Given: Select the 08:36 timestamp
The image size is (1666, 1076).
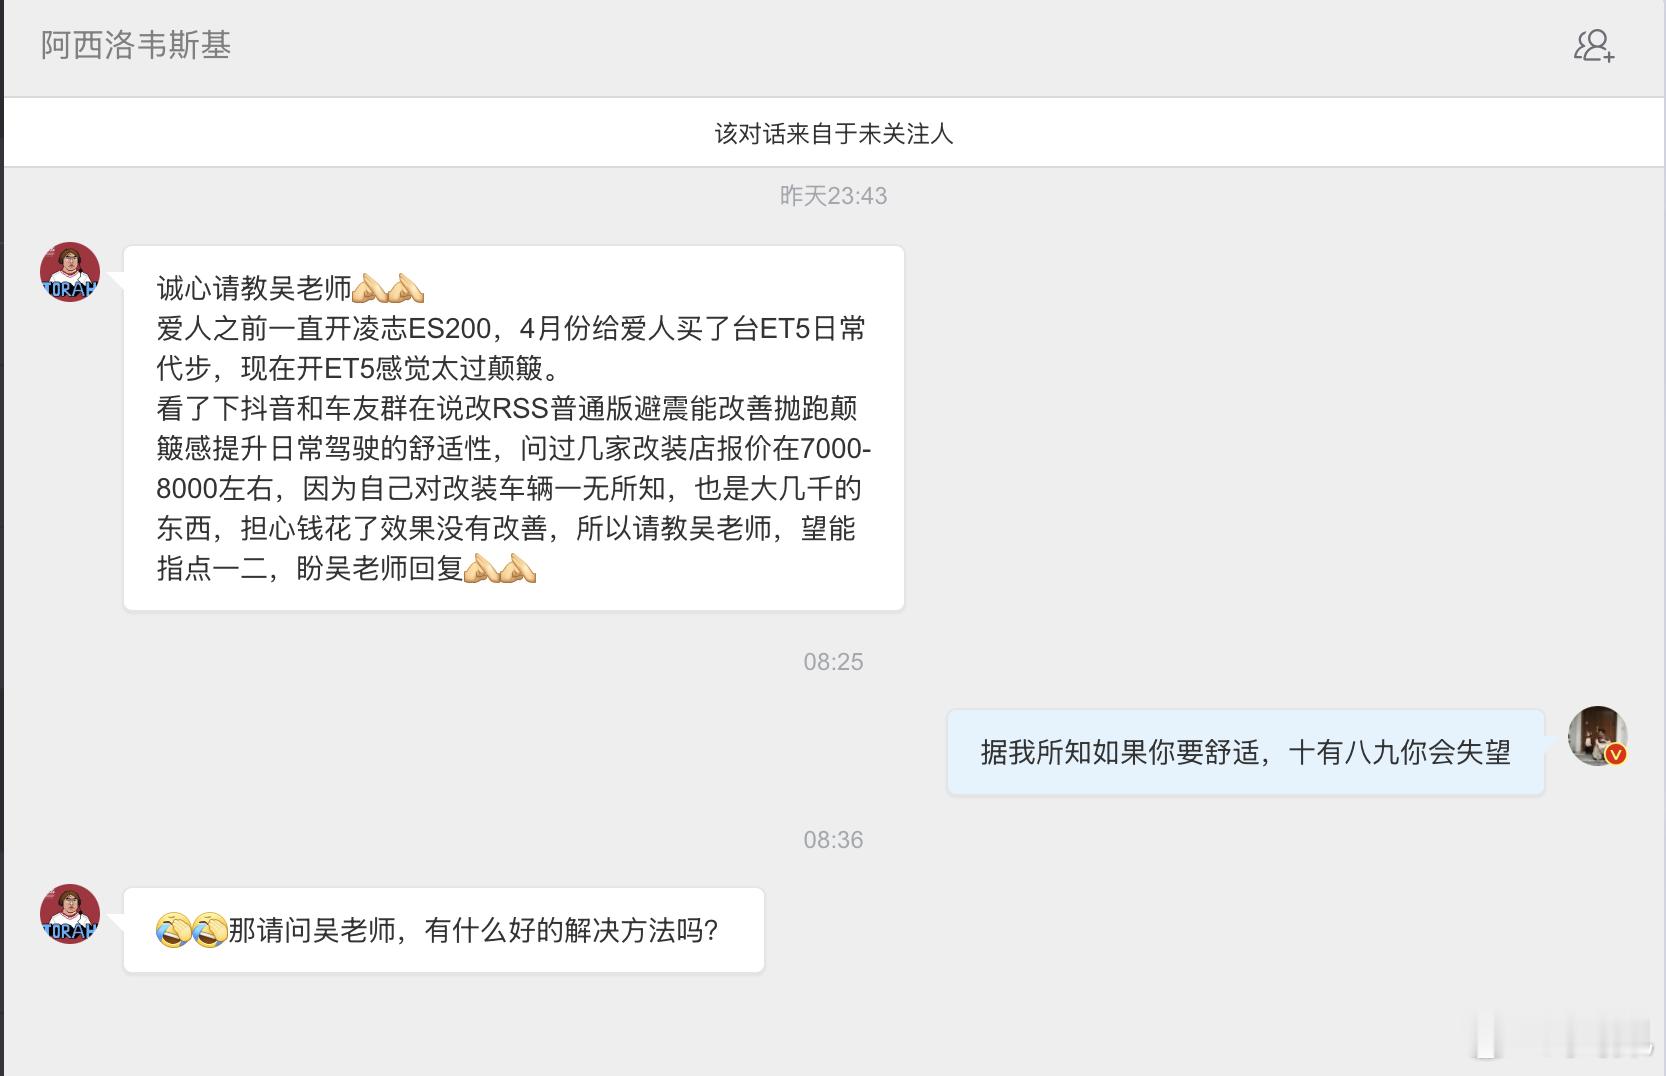Looking at the screenshot, I should pos(834,840).
